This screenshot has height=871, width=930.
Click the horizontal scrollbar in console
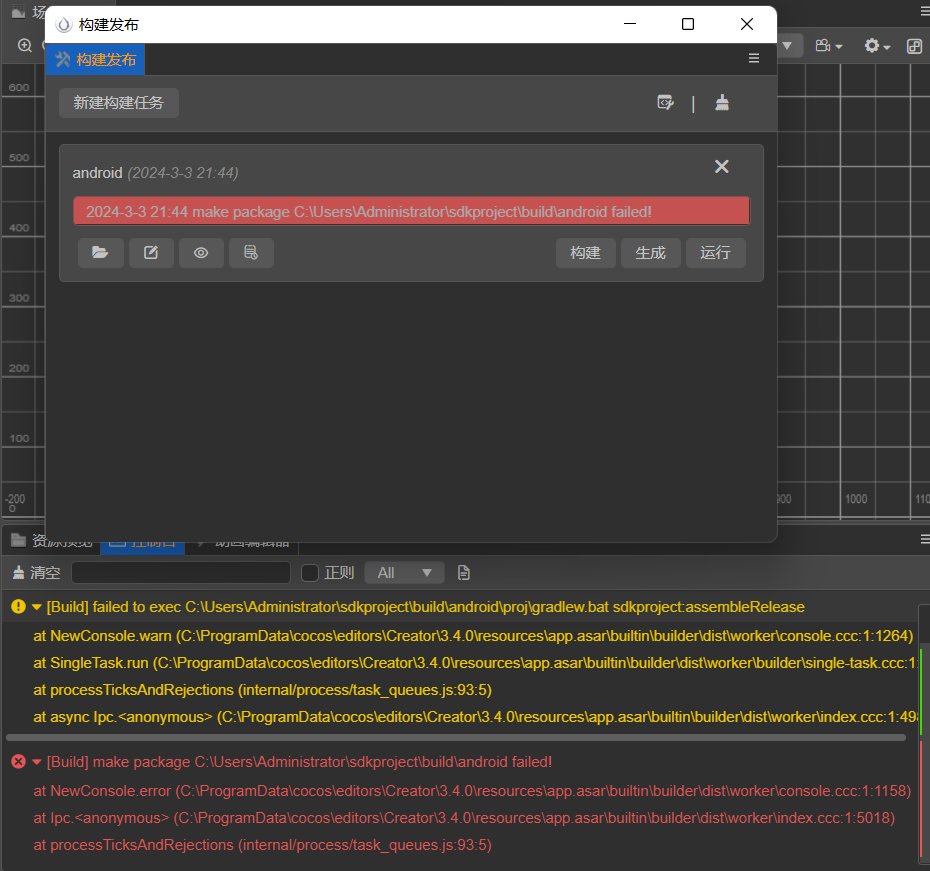pyautogui.click(x=456, y=738)
